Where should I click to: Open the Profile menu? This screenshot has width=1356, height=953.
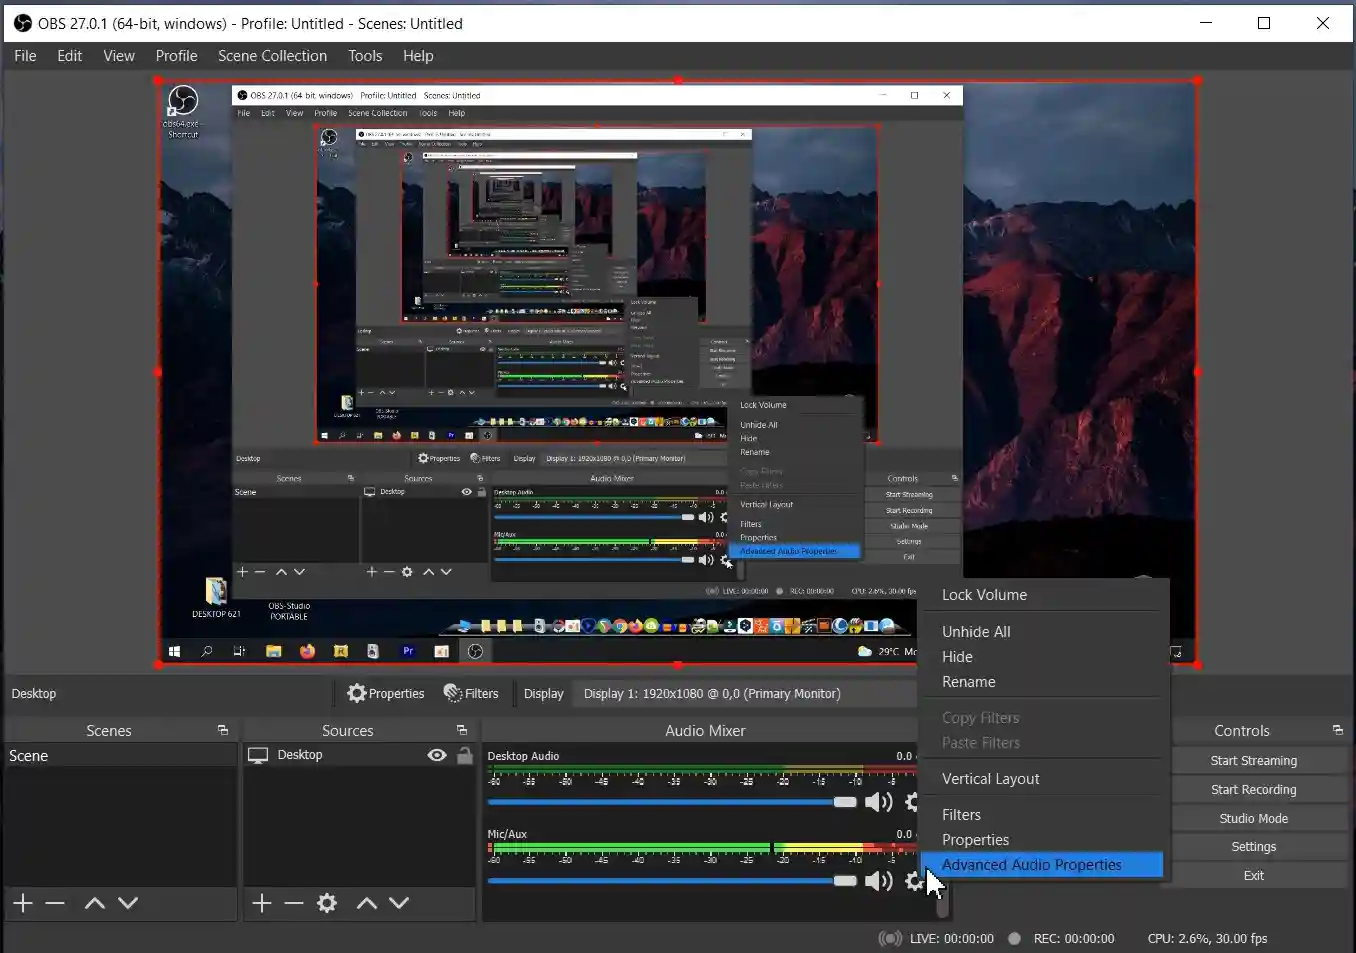[176, 56]
